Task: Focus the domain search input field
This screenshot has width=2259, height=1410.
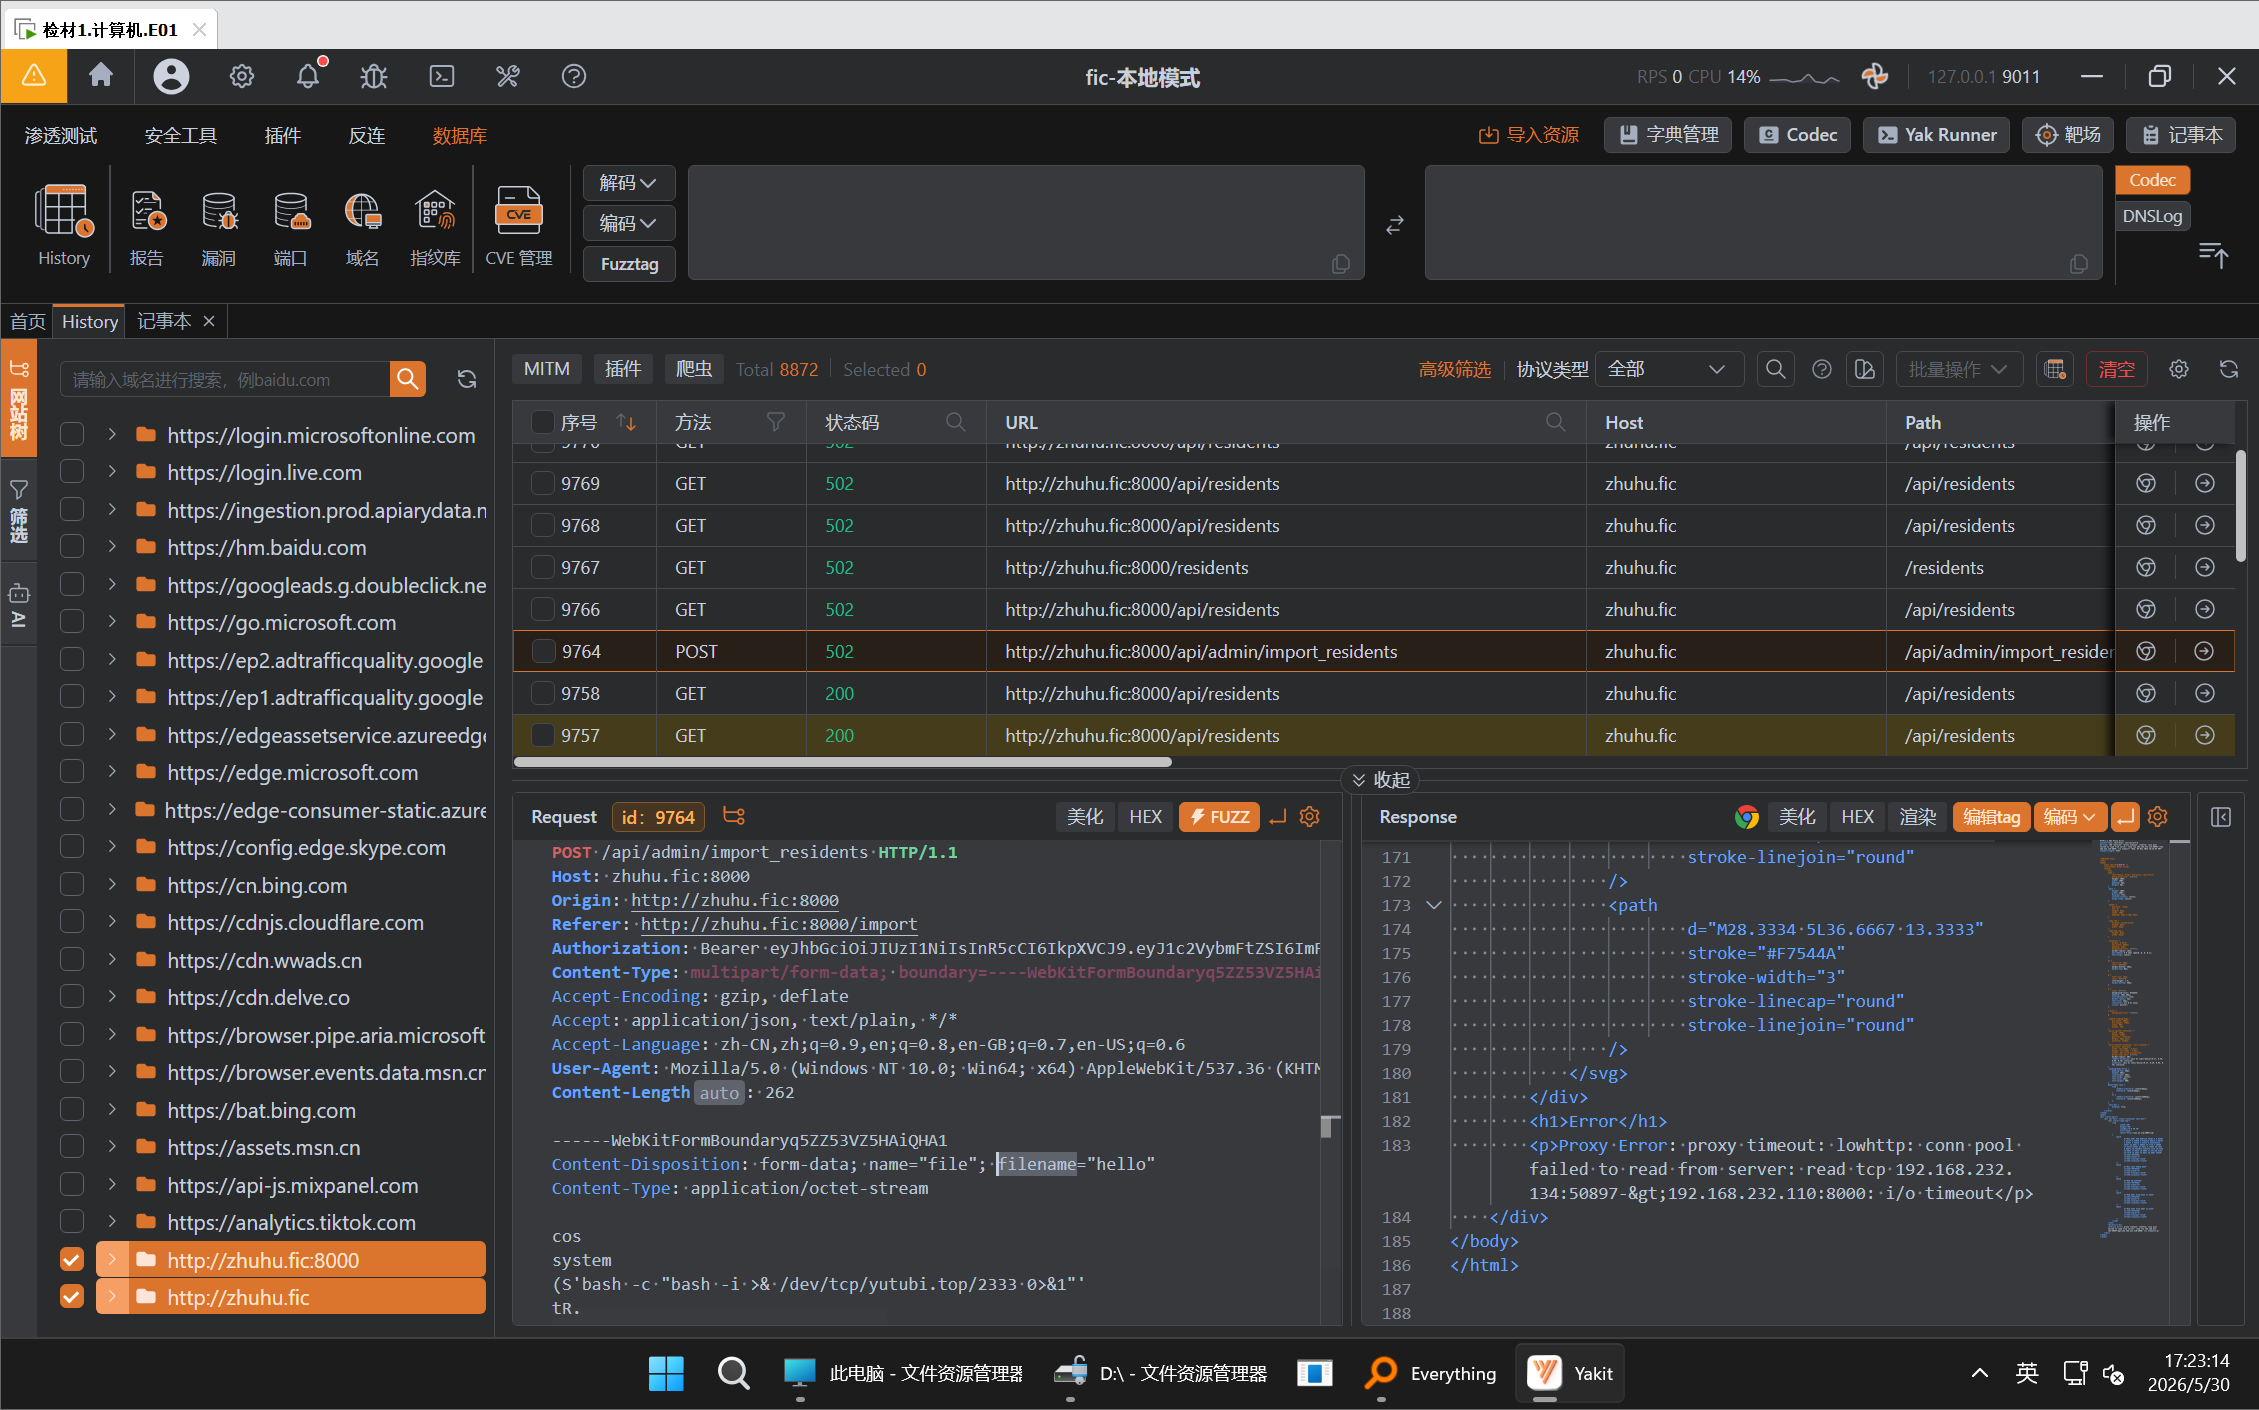Action: 225,379
